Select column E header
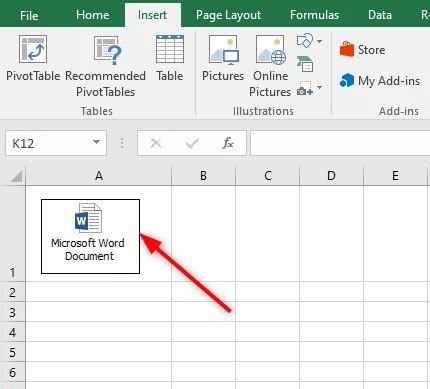Viewport: 430px width, 389px height. coord(395,176)
